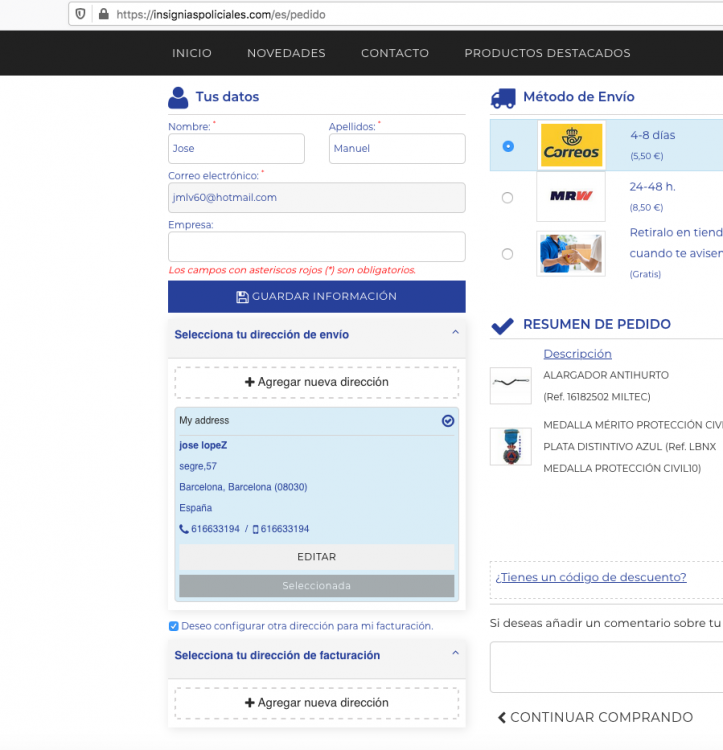Click the Guardar Información button
The width and height of the screenshot is (723, 750).
317,297
